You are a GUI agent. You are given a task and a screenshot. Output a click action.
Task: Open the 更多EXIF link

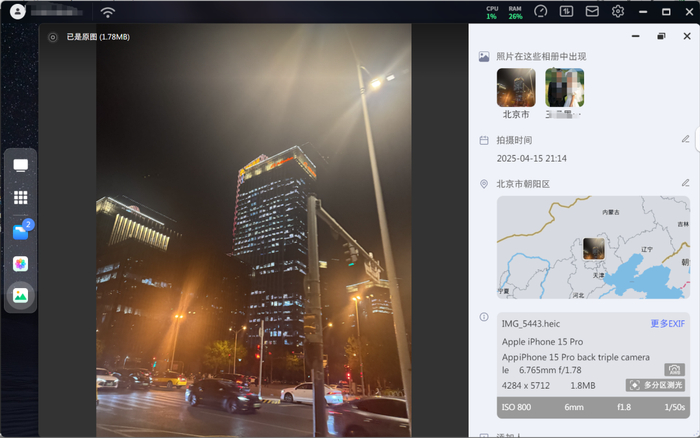(667, 324)
